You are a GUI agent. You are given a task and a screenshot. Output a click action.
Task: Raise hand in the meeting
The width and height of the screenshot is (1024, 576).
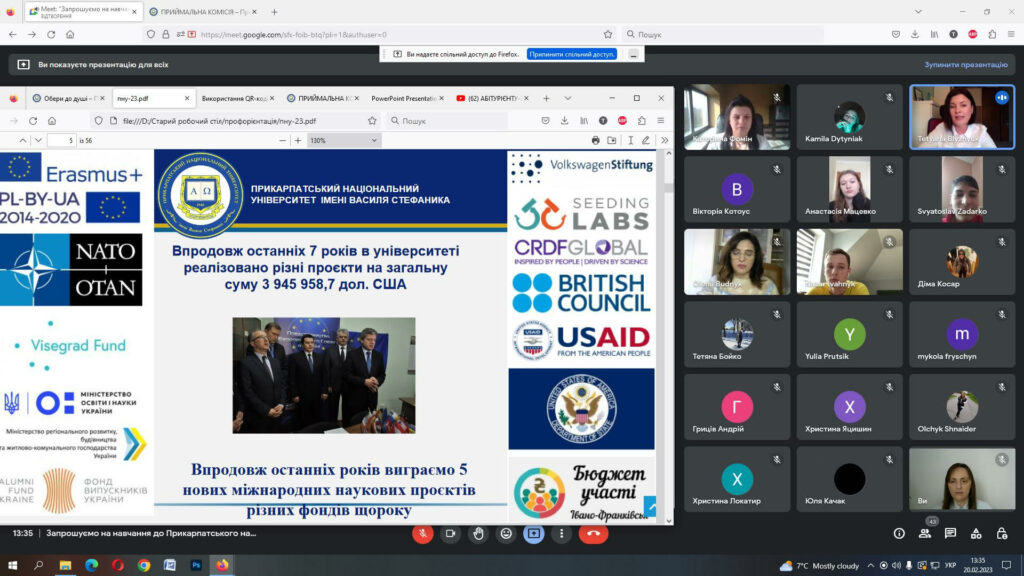(479, 534)
